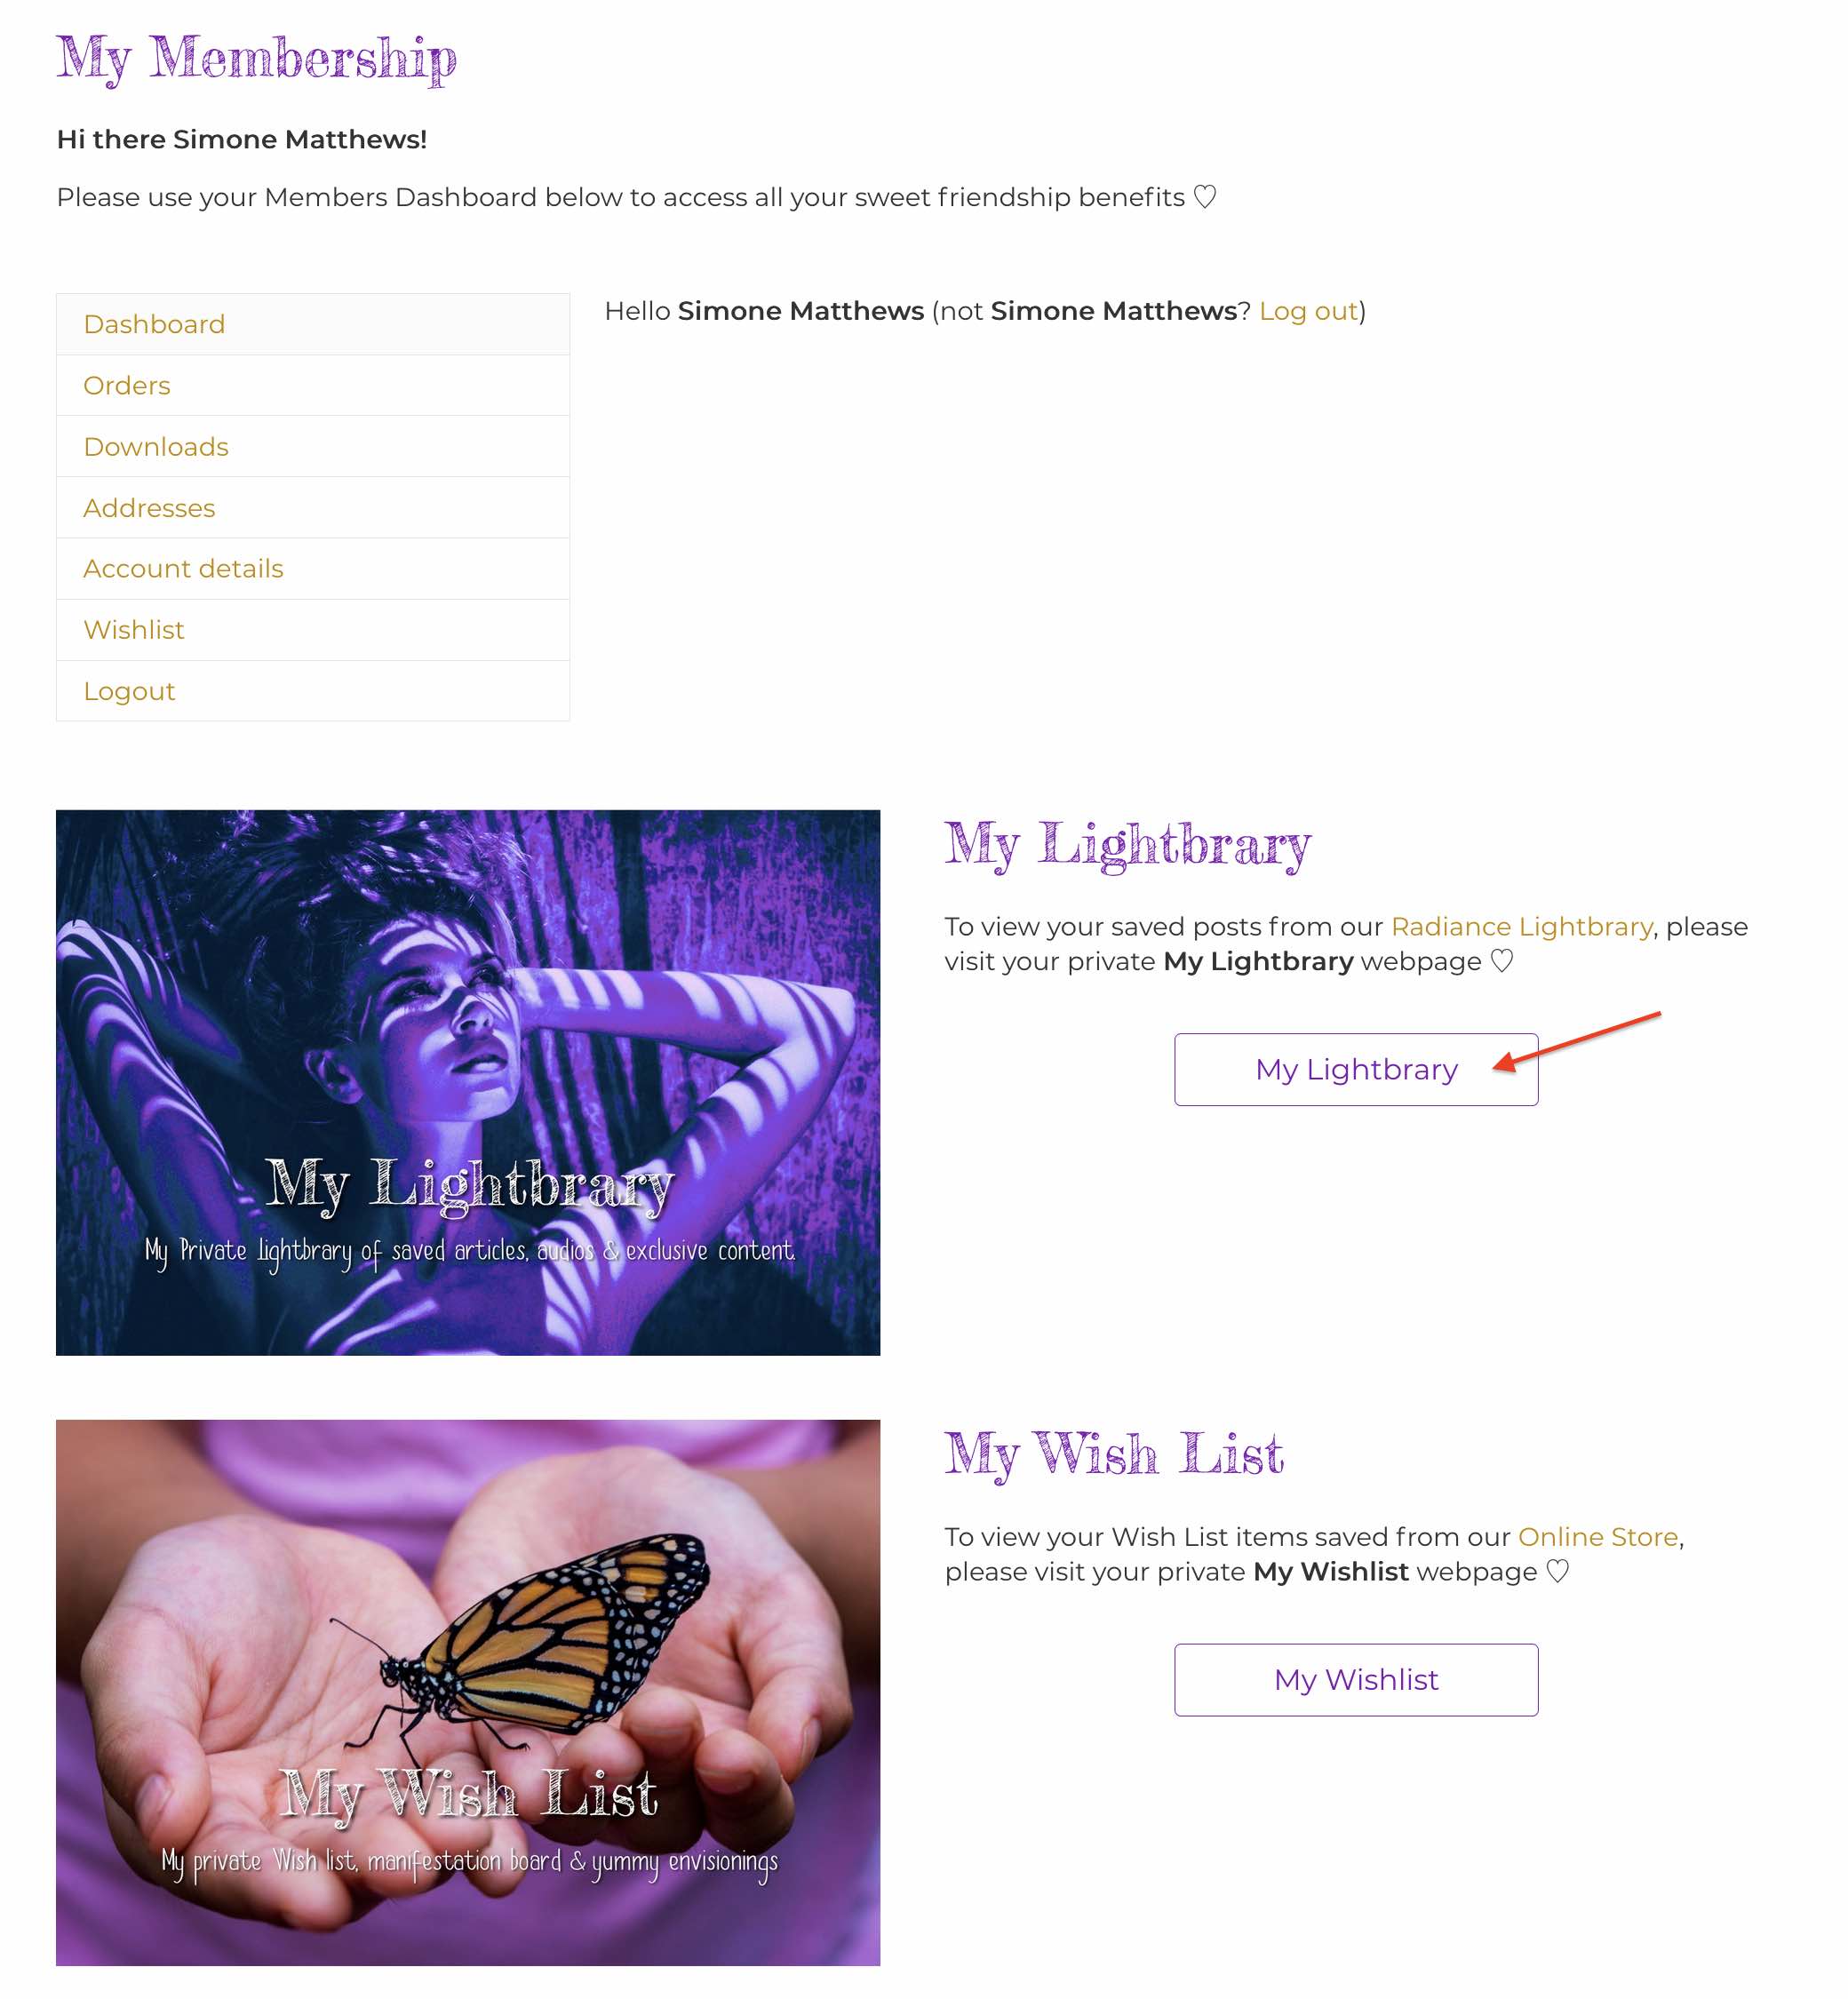
Task: Select Addresses in the sidebar menu
Action: (313, 508)
